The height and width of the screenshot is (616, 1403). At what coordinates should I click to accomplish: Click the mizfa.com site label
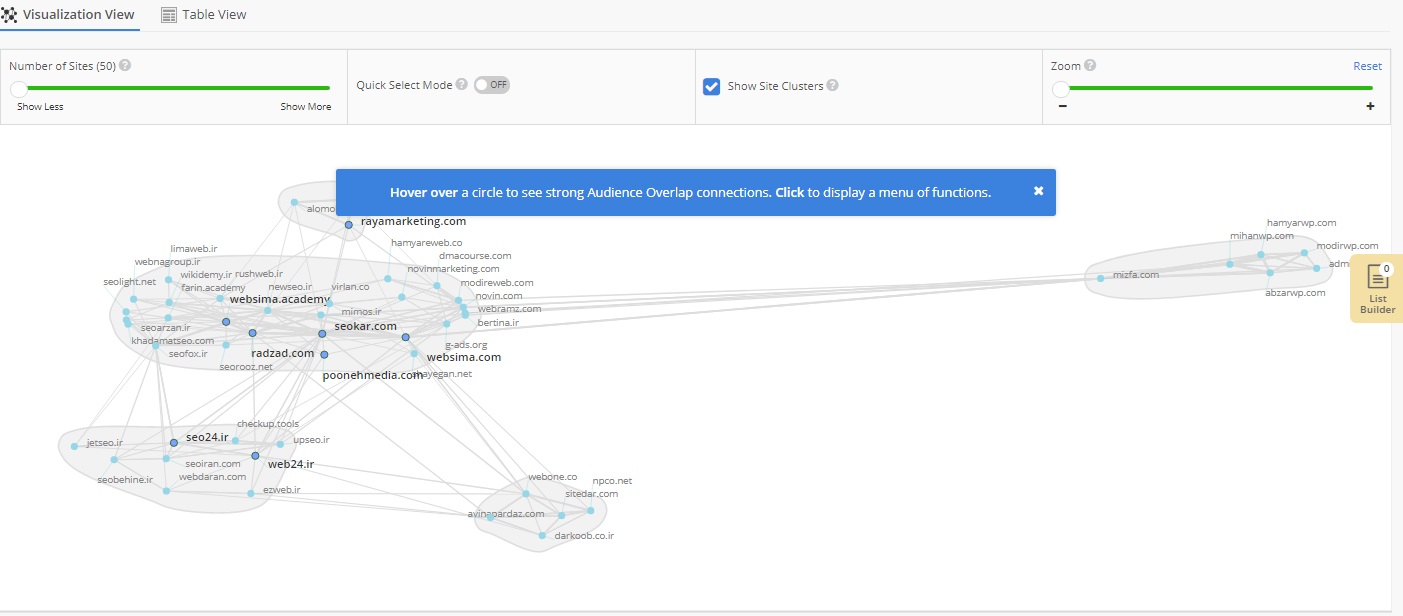coord(1136,275)
